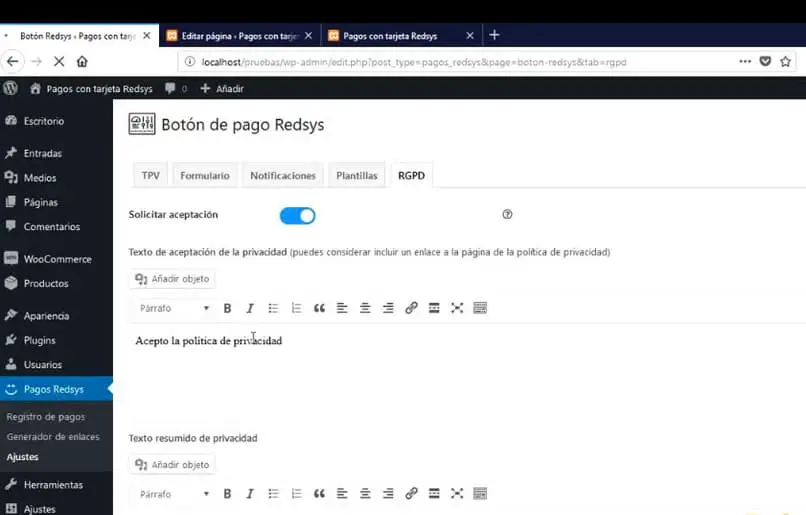This screenshot has height=515, width=806.
Task: Insert link icon in first editor toolbar
Action: click(411, 308)
